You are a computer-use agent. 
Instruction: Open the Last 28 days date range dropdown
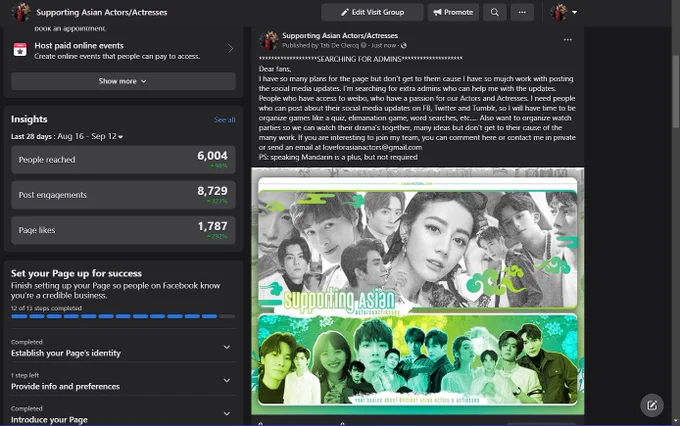(67, 136)
